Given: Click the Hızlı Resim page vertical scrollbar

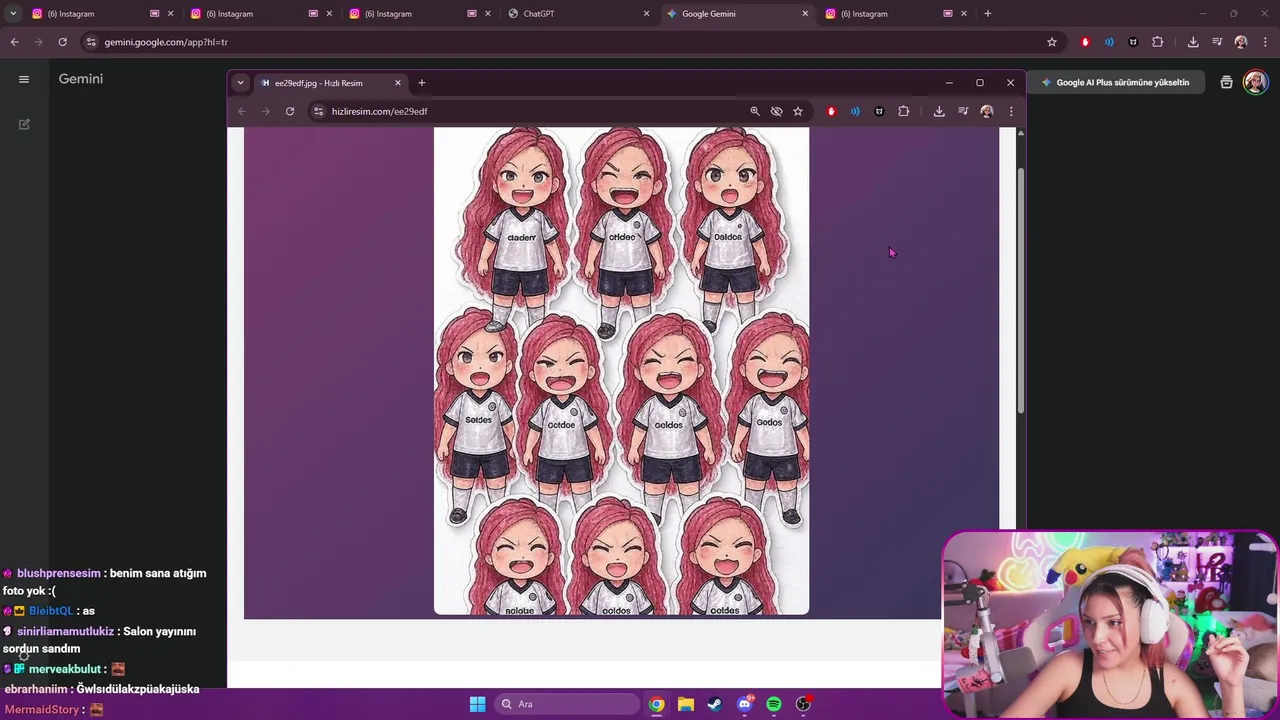Looking at the screenshot, I should click(x=1020, y=290).
